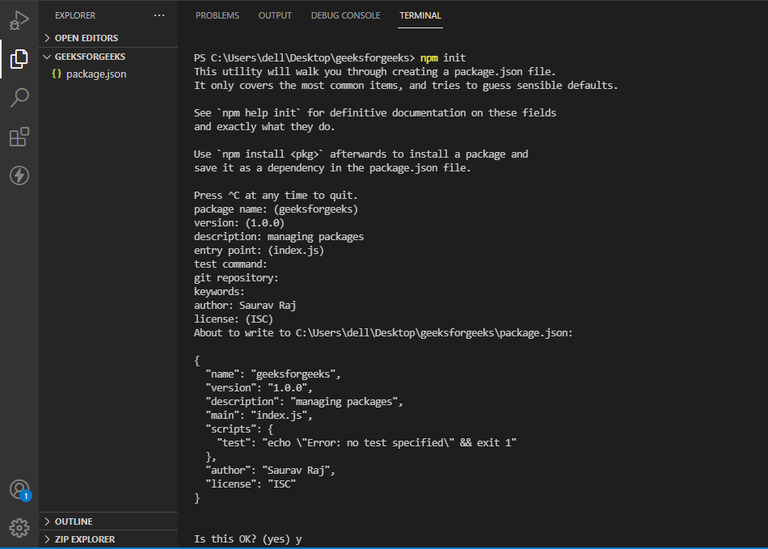
Task: Click the 'author: Saurav Raj' terminal line
Action: 245,305
